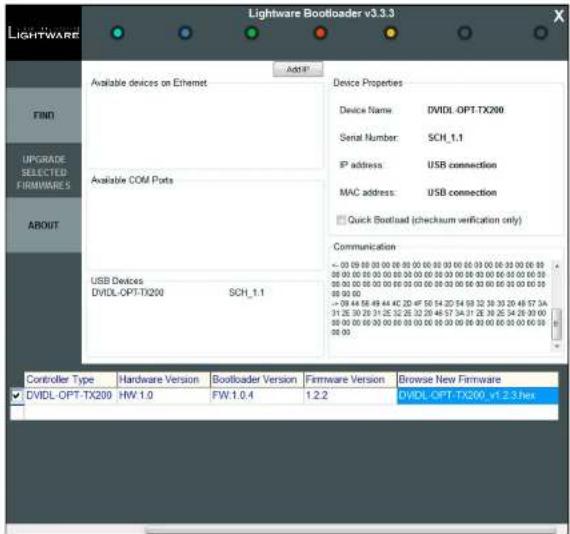The image size is (570, 534).
Task: Click the Lightware logo
Action: click(x=44, y=33)
